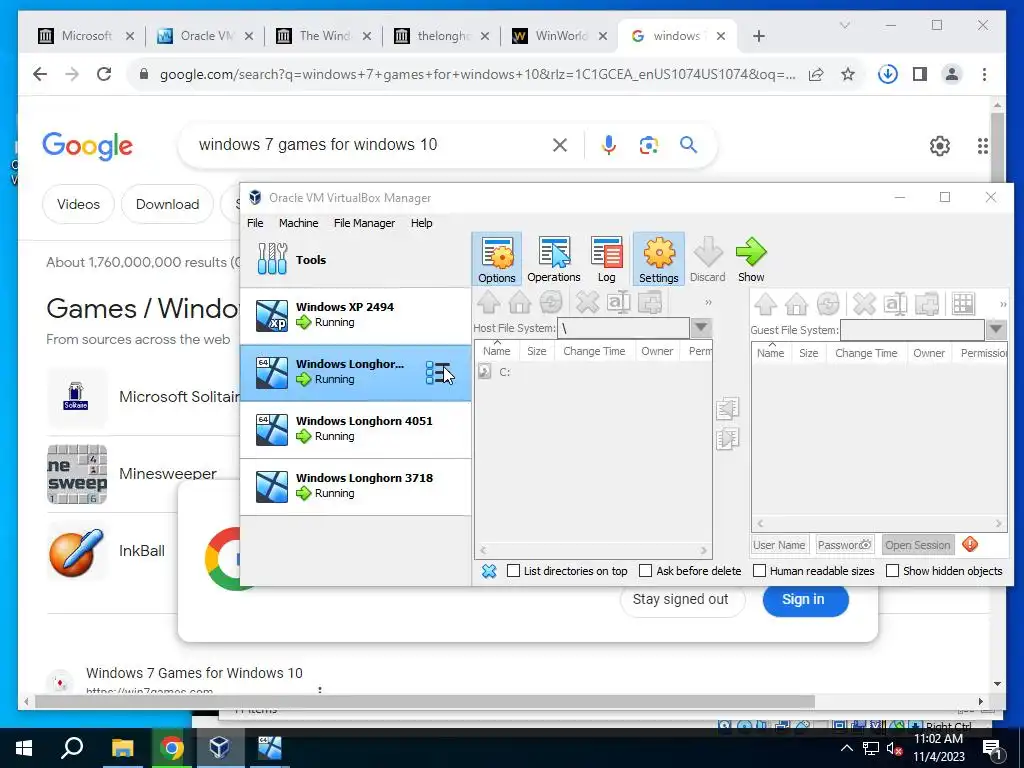Close options panel with the blue X icon
Image resolution: width=1024 pixels, height=768 pixels.
(x=488, y=571)
